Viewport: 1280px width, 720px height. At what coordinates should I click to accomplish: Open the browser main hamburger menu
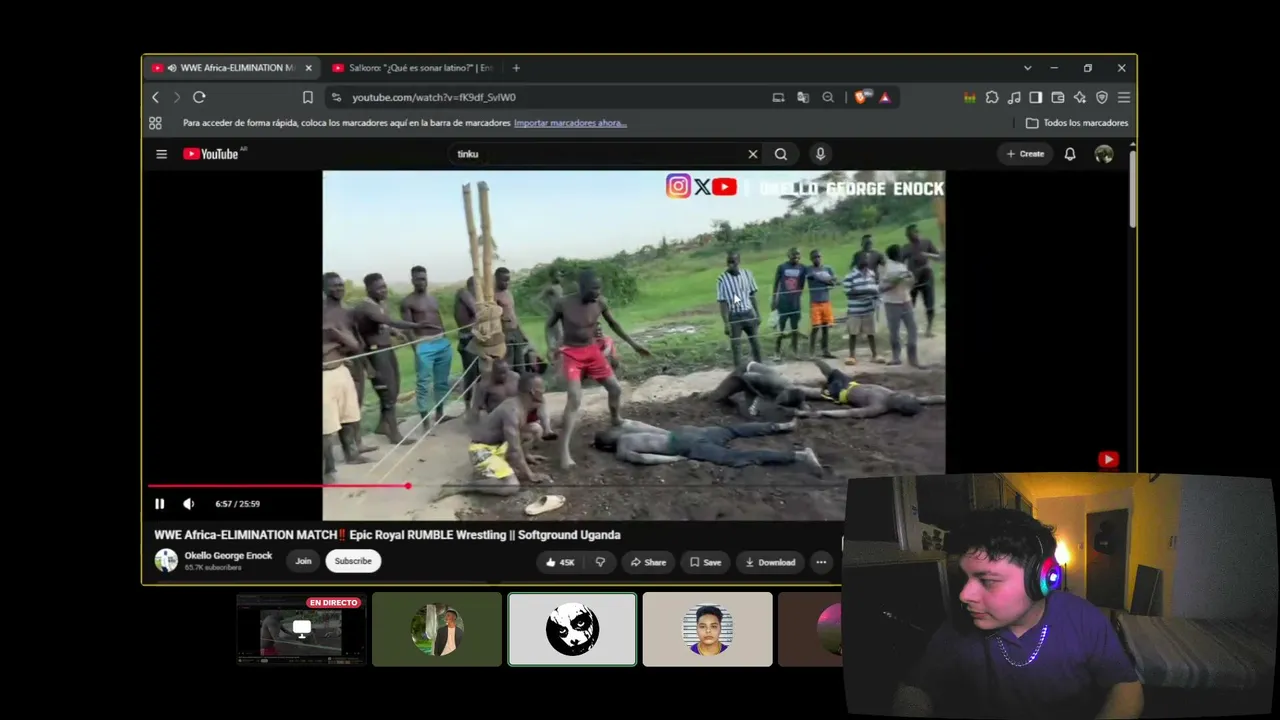click(1124, 97)
